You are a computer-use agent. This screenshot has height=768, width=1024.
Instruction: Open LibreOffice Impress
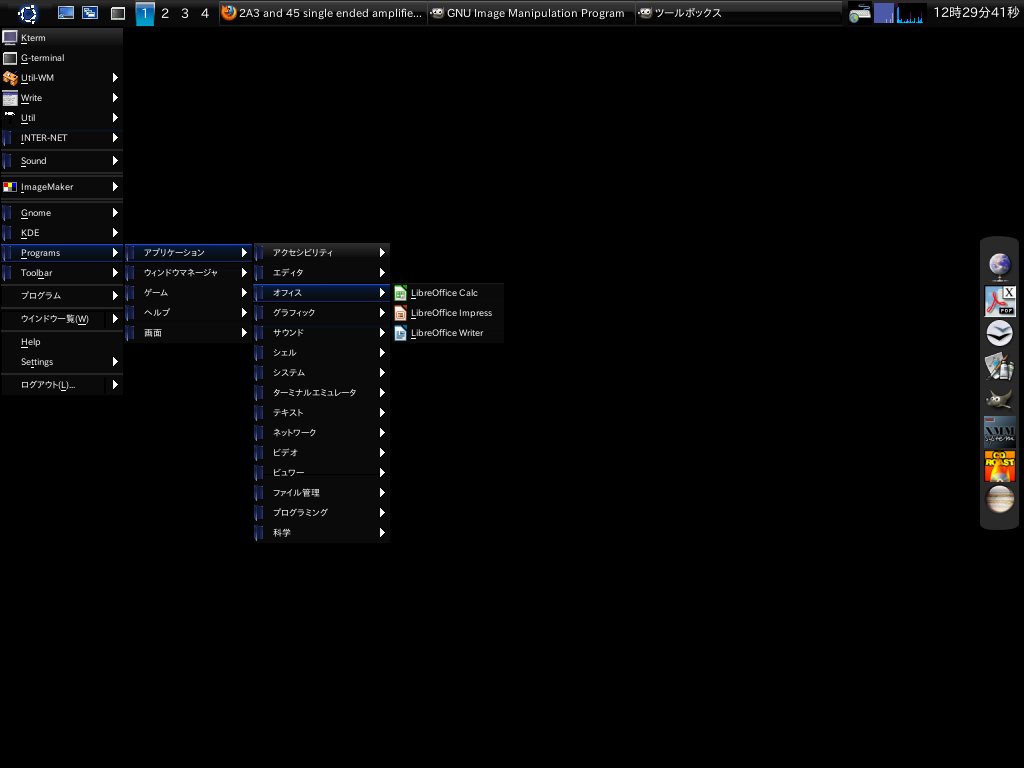click(450, 313)
